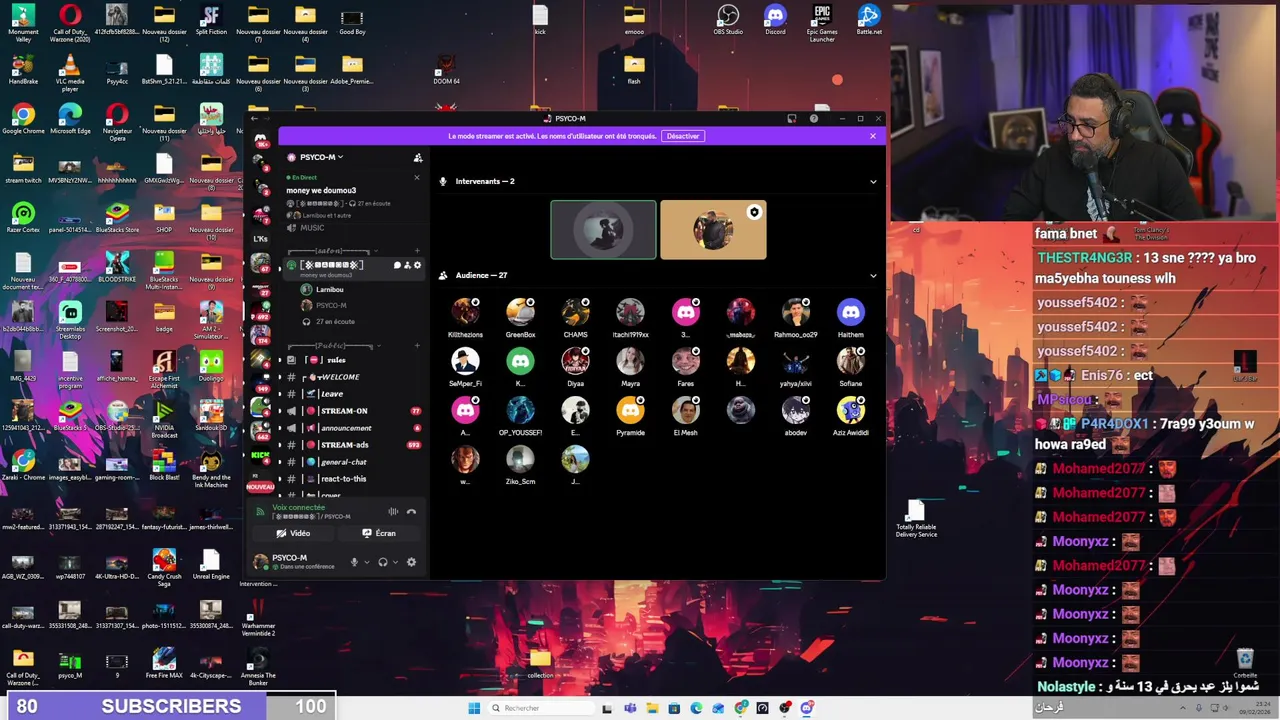The height and width of the screenshot is (720, 1280).
Task: Disable streamer mode with Désactiver button
Action: 683,136
